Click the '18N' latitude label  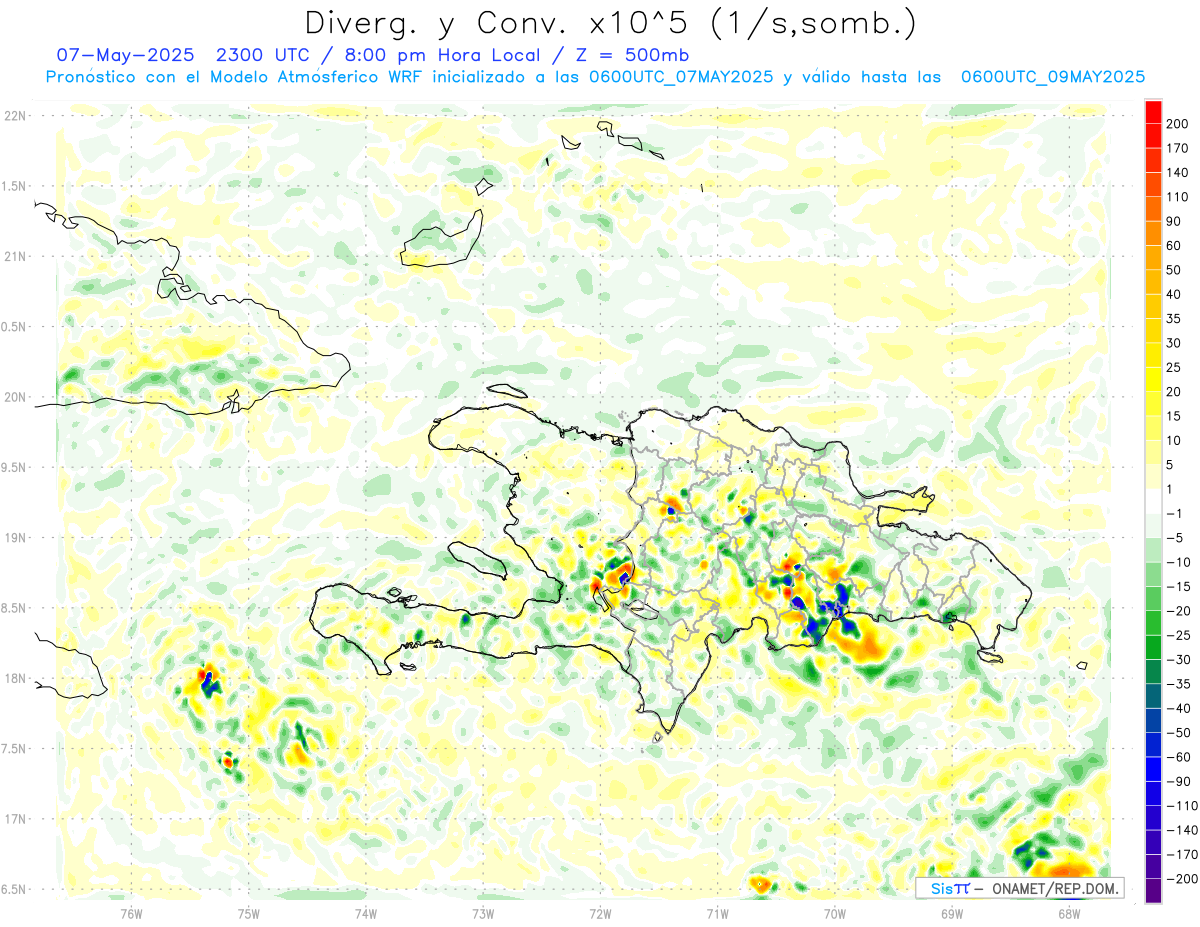click(16, 678)
